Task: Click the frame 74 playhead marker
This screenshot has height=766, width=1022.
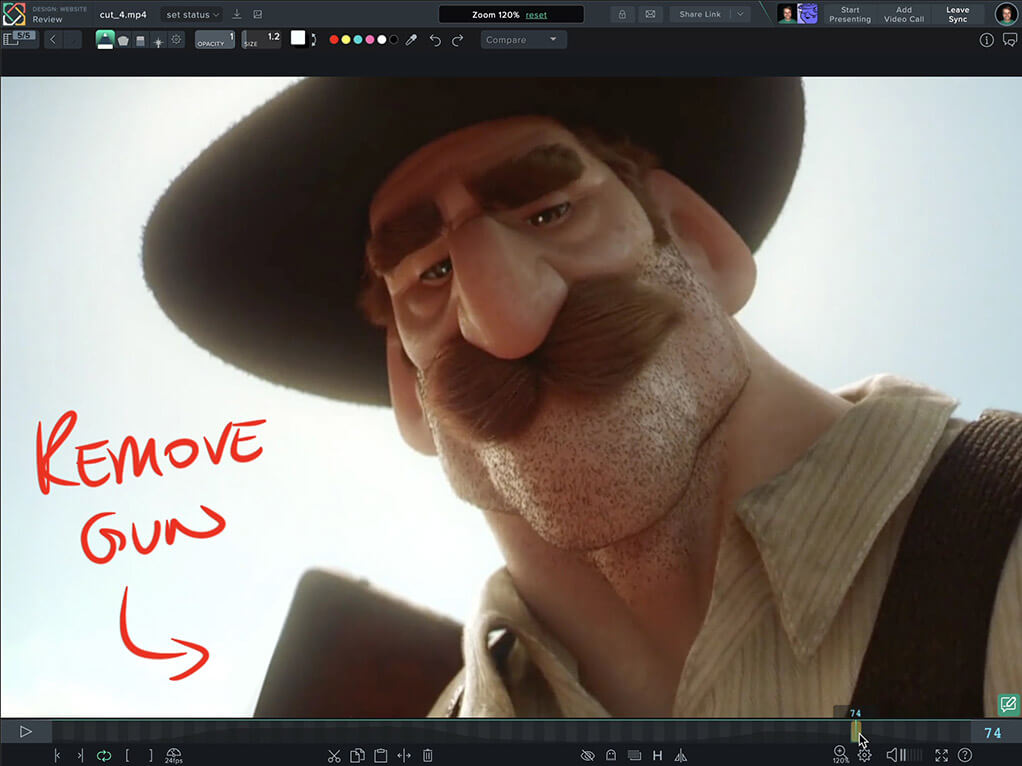Action: click(855, 730)
